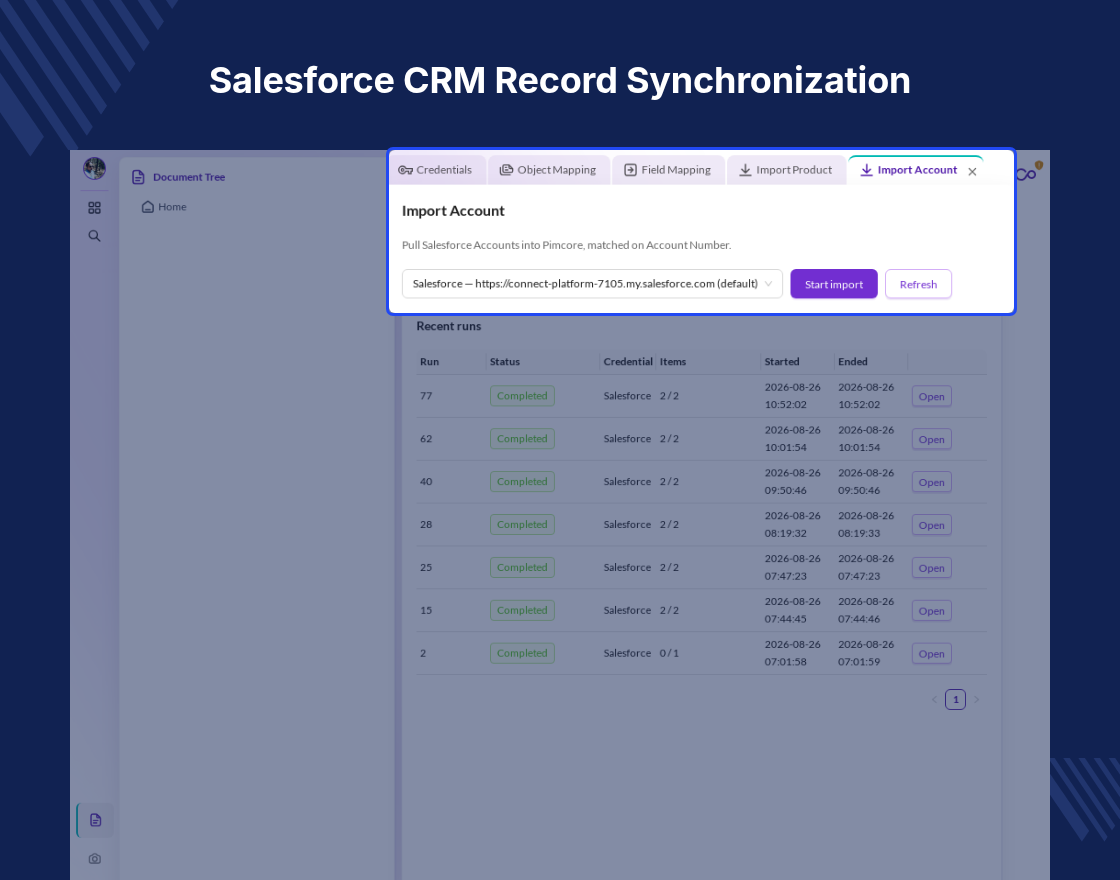Switch to the Object Mapping tab
The width and height of the screenshot is (1120, 880).
pos(548,170)
